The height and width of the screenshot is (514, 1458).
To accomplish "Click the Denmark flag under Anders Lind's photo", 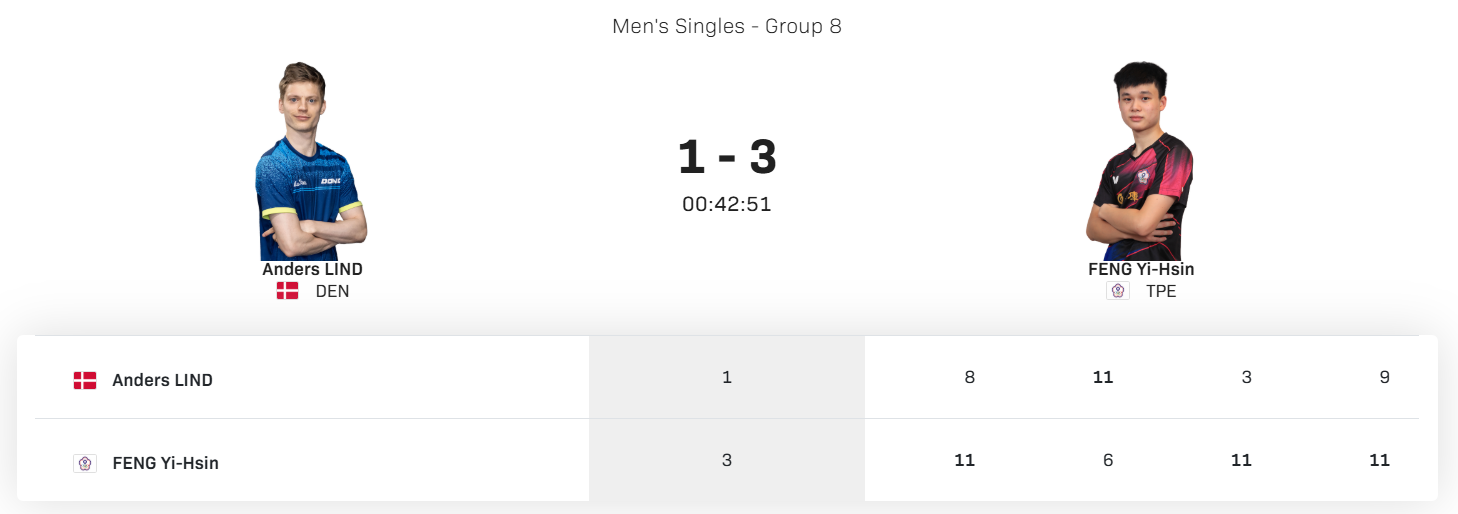I will [x=288, y=291].
